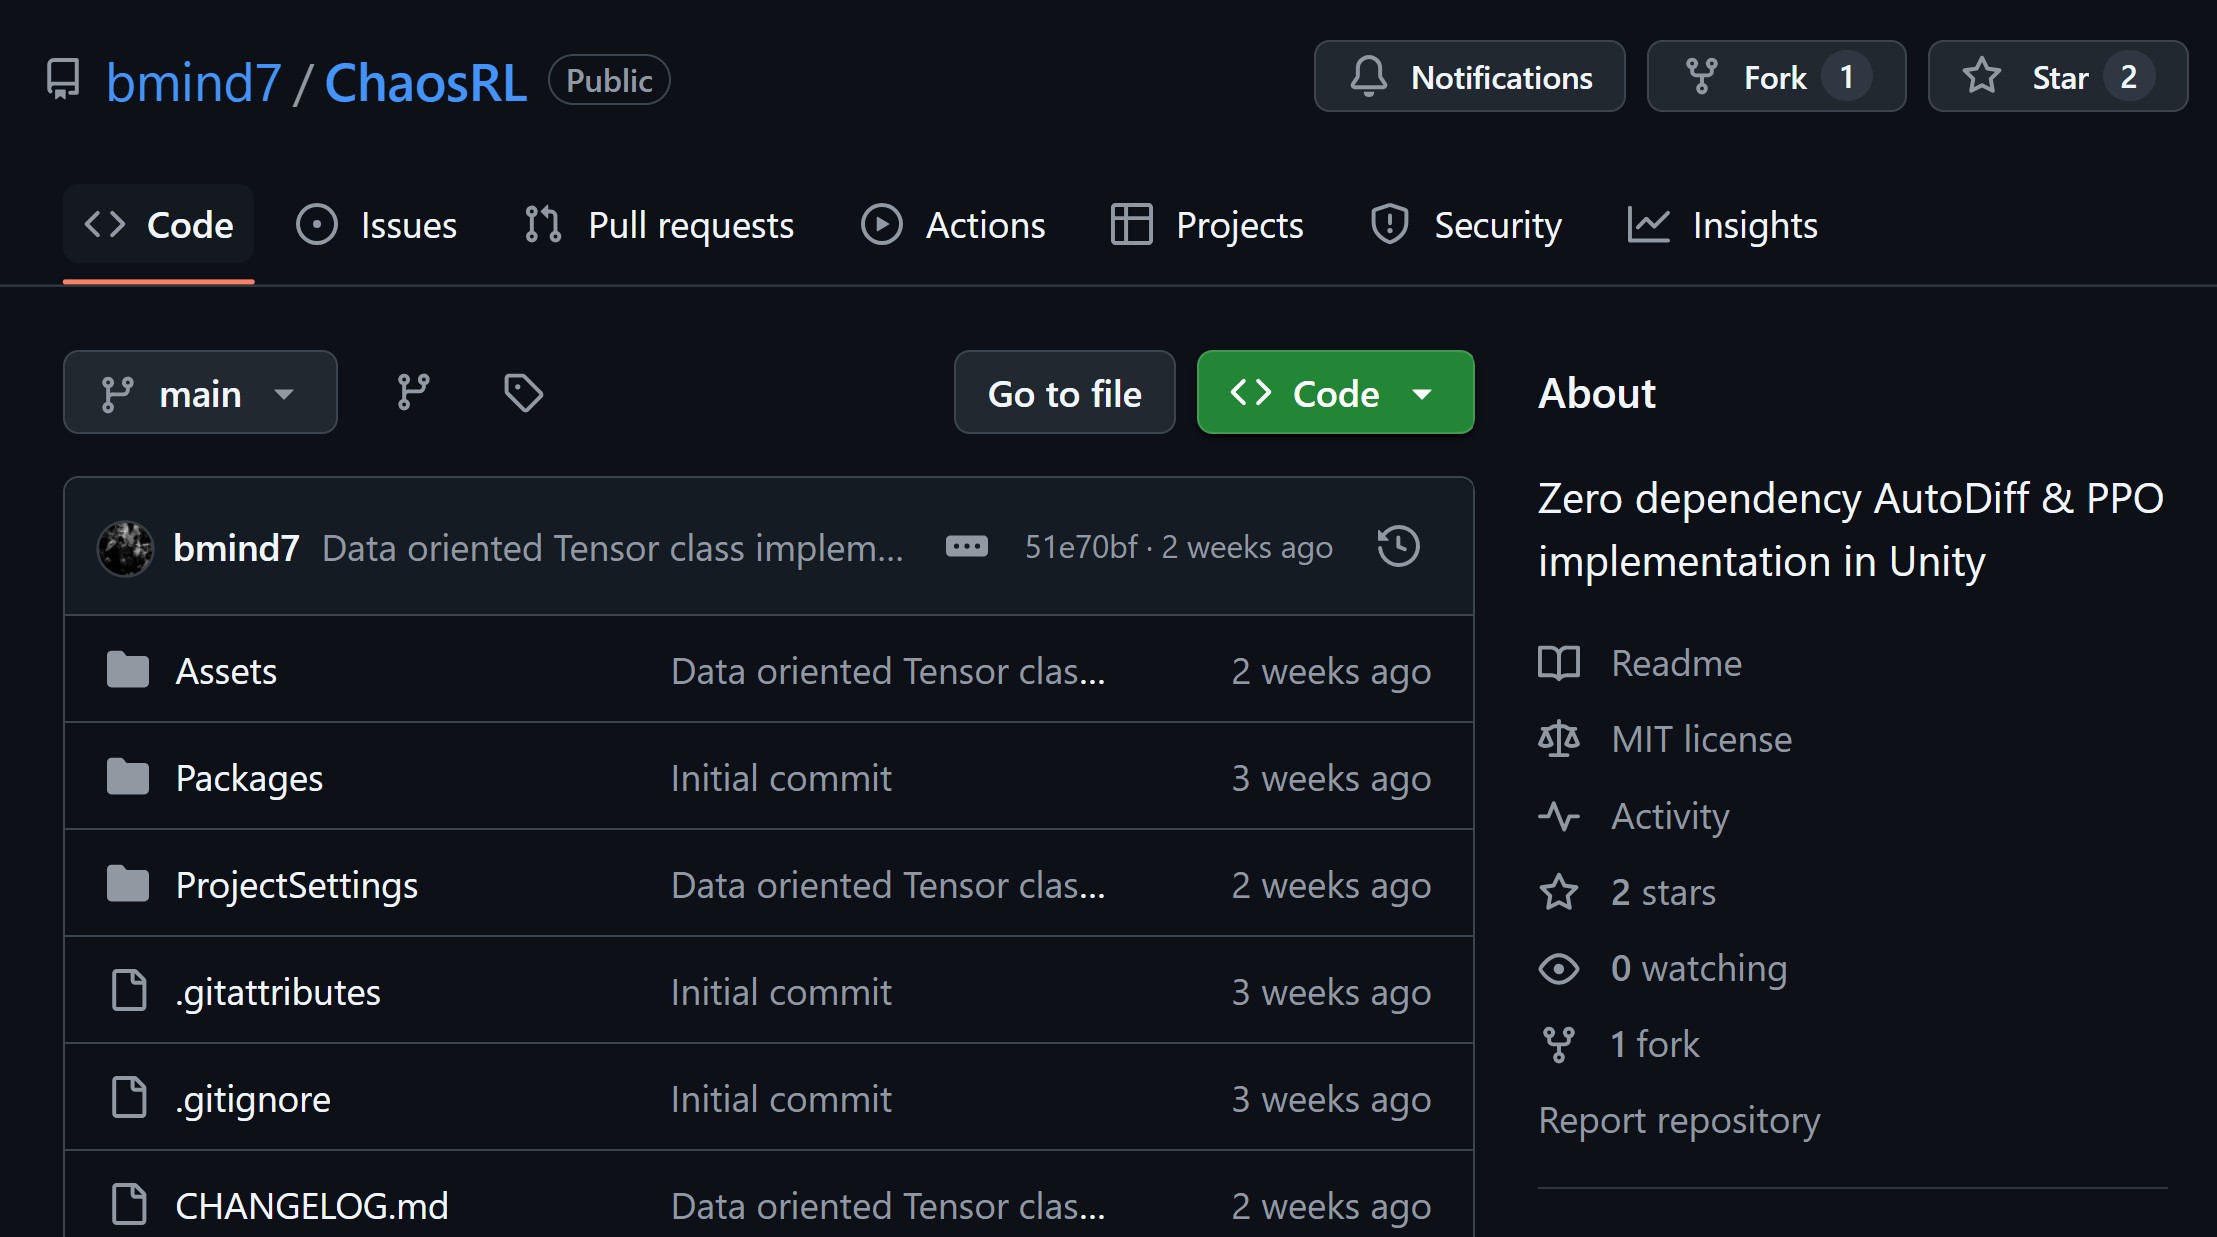Open the branches icon next to main
This screenshot has width=2217, height=1237.
click(413, 392)
